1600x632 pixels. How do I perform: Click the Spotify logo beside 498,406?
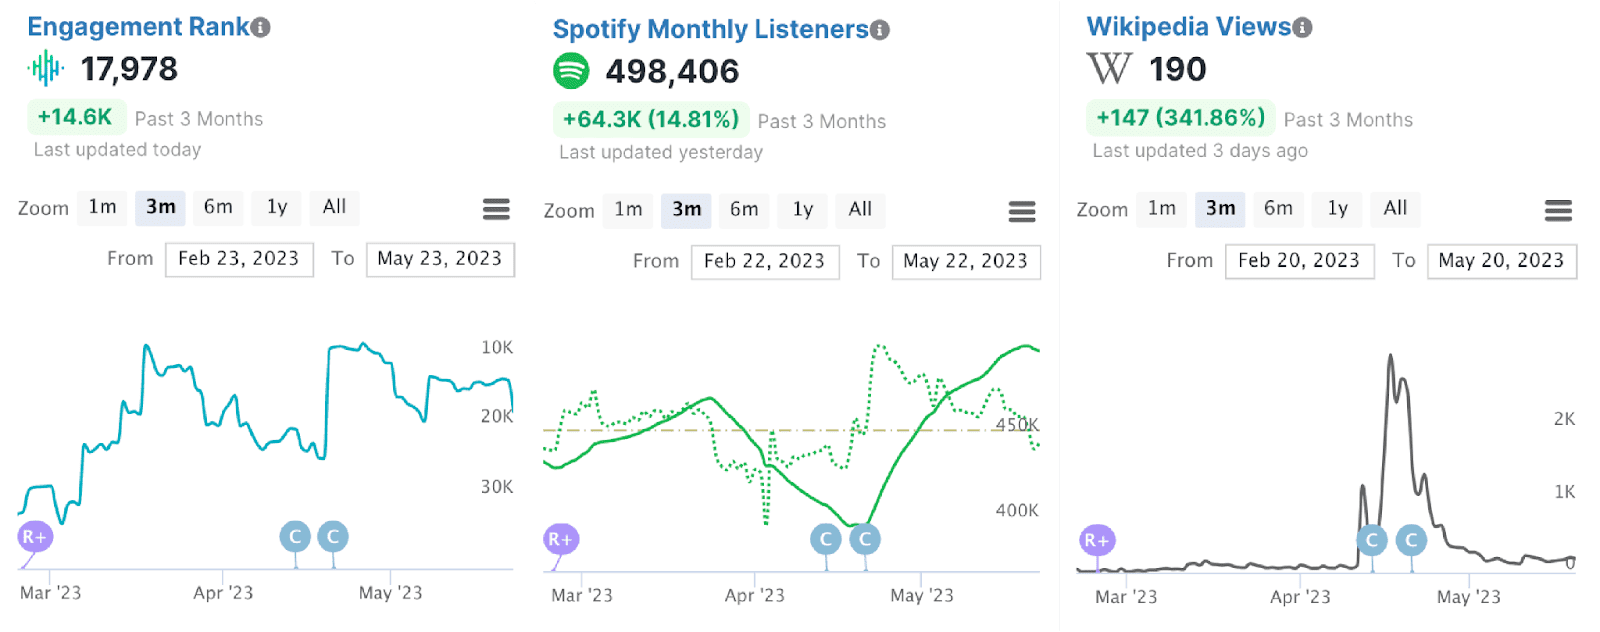click(571, 70)
